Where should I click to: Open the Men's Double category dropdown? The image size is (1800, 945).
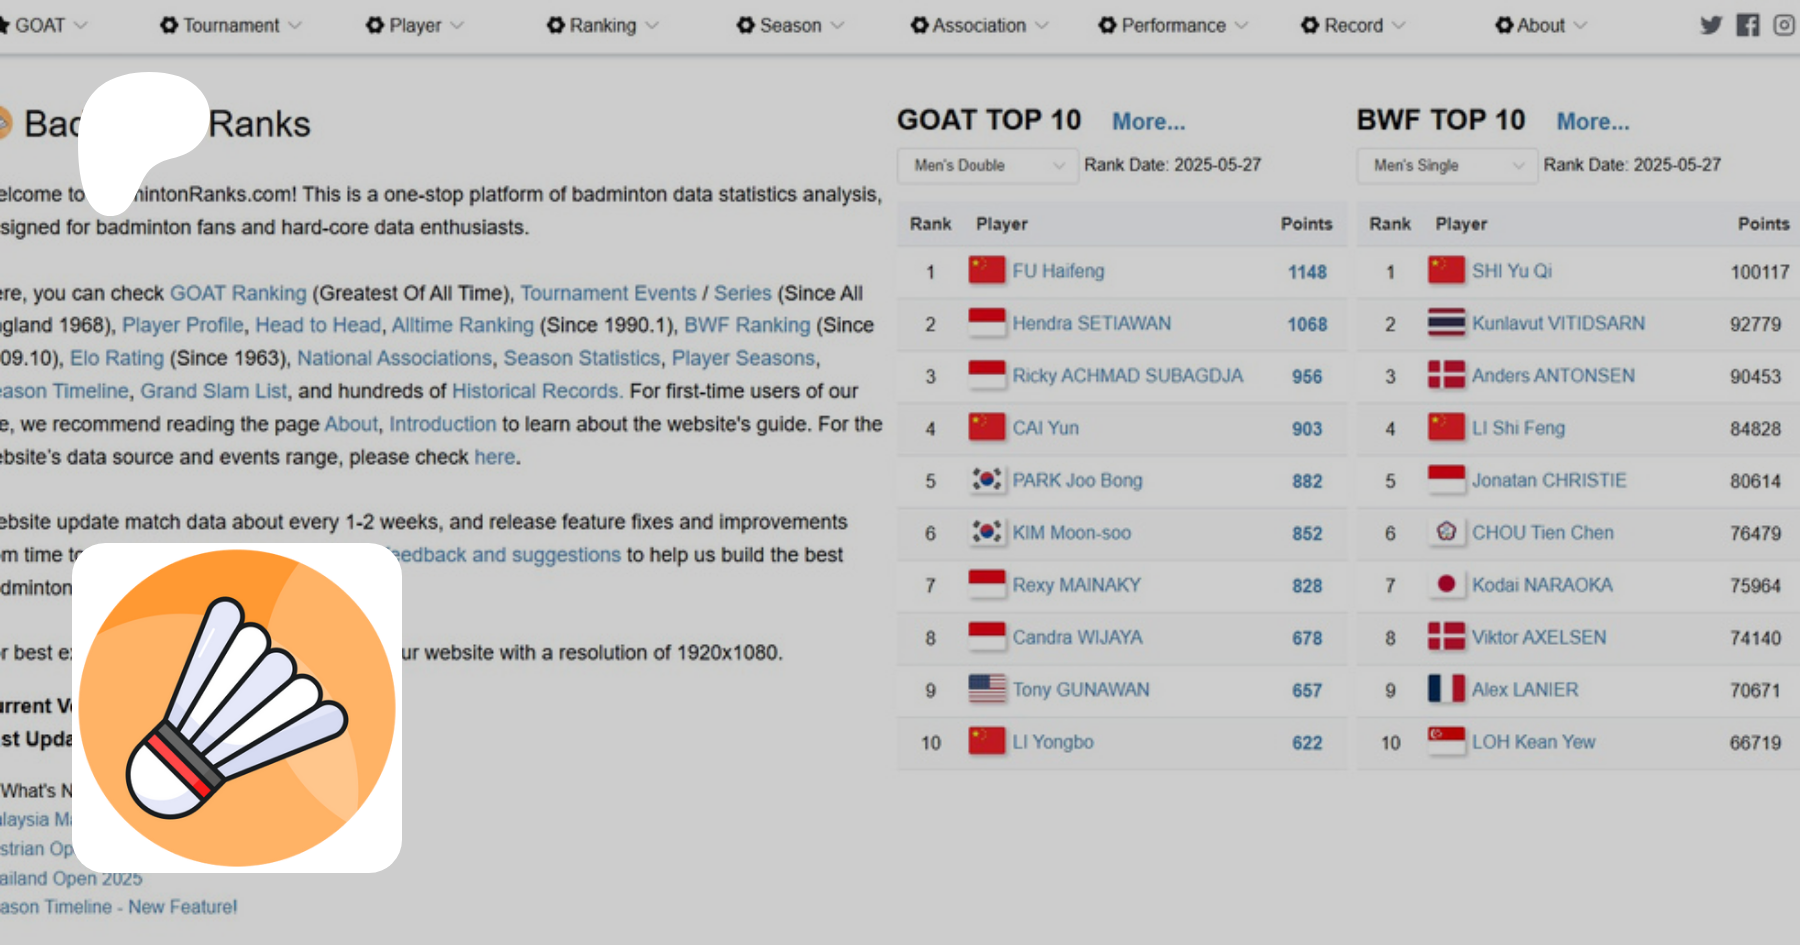(987, 165)
